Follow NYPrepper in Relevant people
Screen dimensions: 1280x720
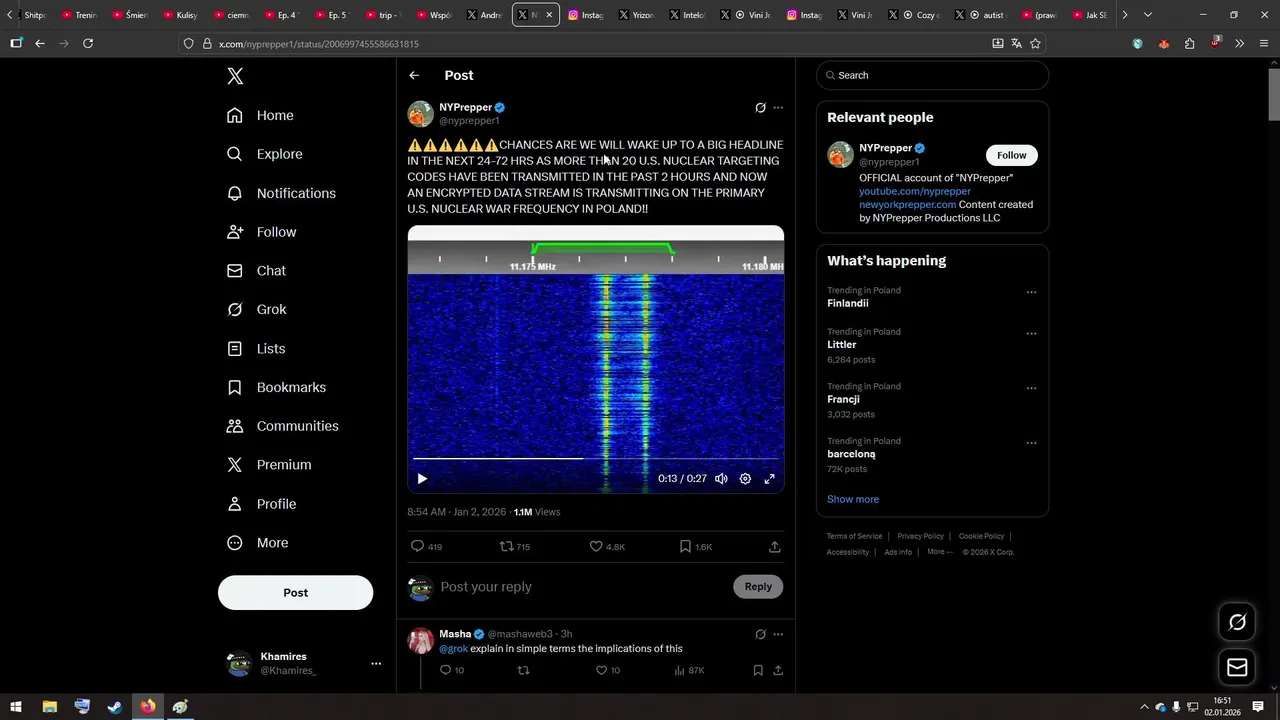pos(1011,155)
